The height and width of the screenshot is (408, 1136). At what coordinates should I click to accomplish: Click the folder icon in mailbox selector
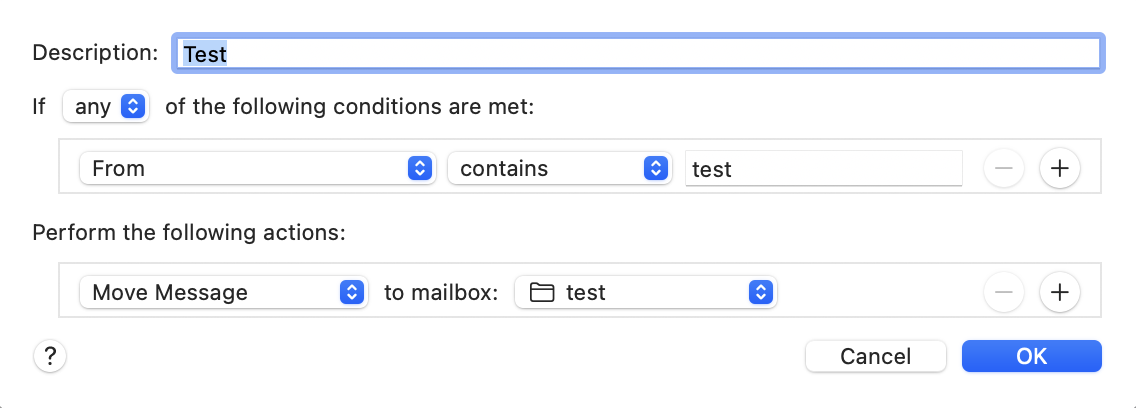coord(542,292)
